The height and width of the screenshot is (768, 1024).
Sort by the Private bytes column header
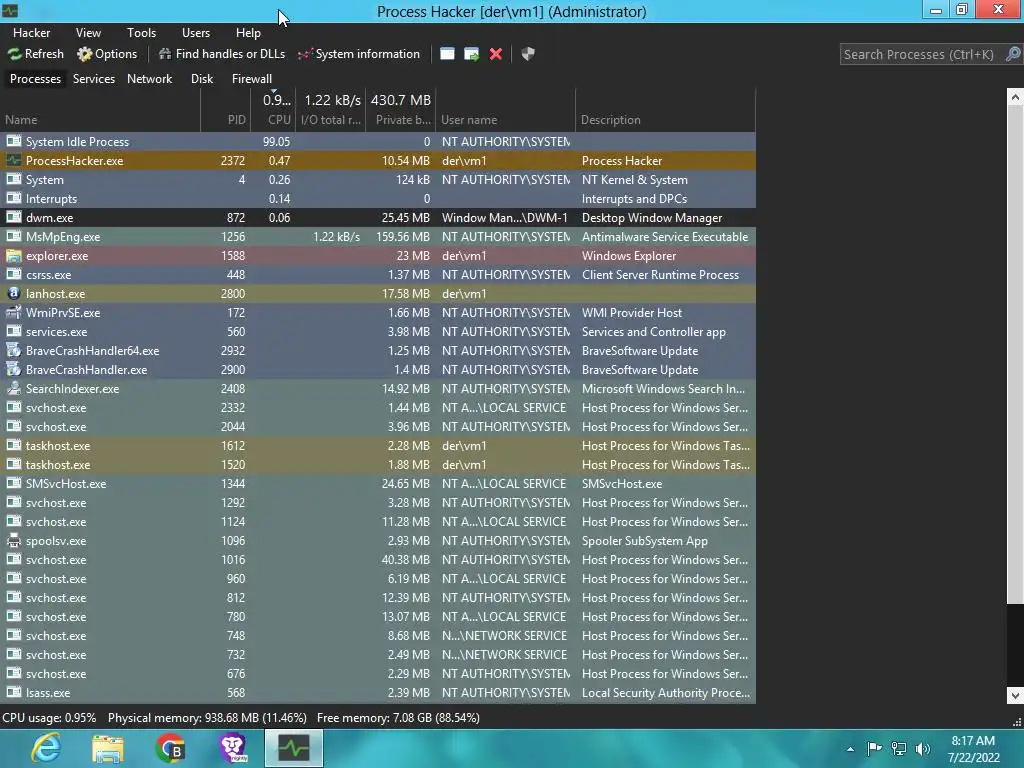click(x=400, y=110)
